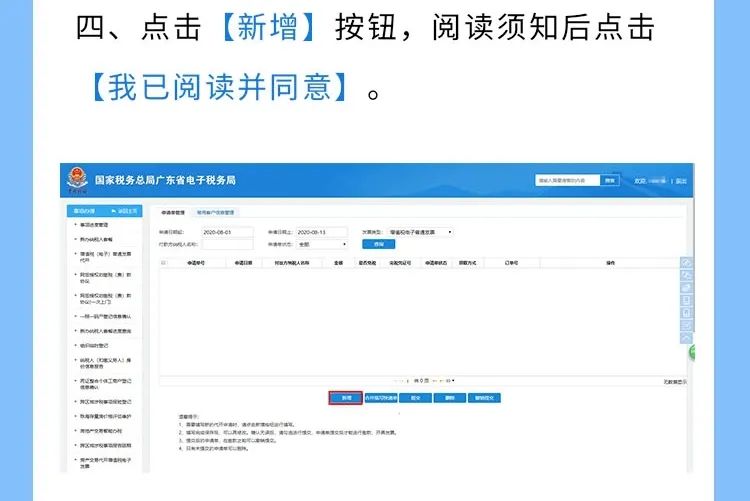Click the return-to-homepage arrow in sidebar header
This screenshot has width=750, height=501.
point(114,211)
